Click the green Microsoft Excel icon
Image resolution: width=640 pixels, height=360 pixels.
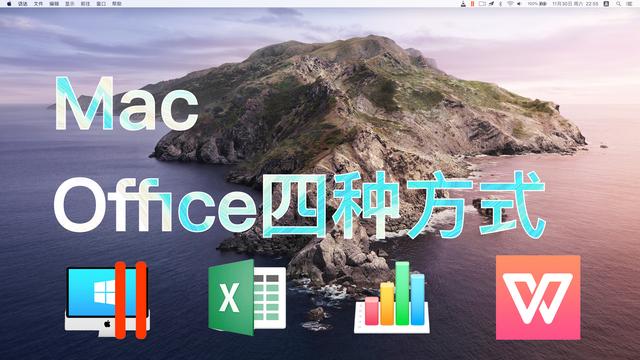pos(247,297)
